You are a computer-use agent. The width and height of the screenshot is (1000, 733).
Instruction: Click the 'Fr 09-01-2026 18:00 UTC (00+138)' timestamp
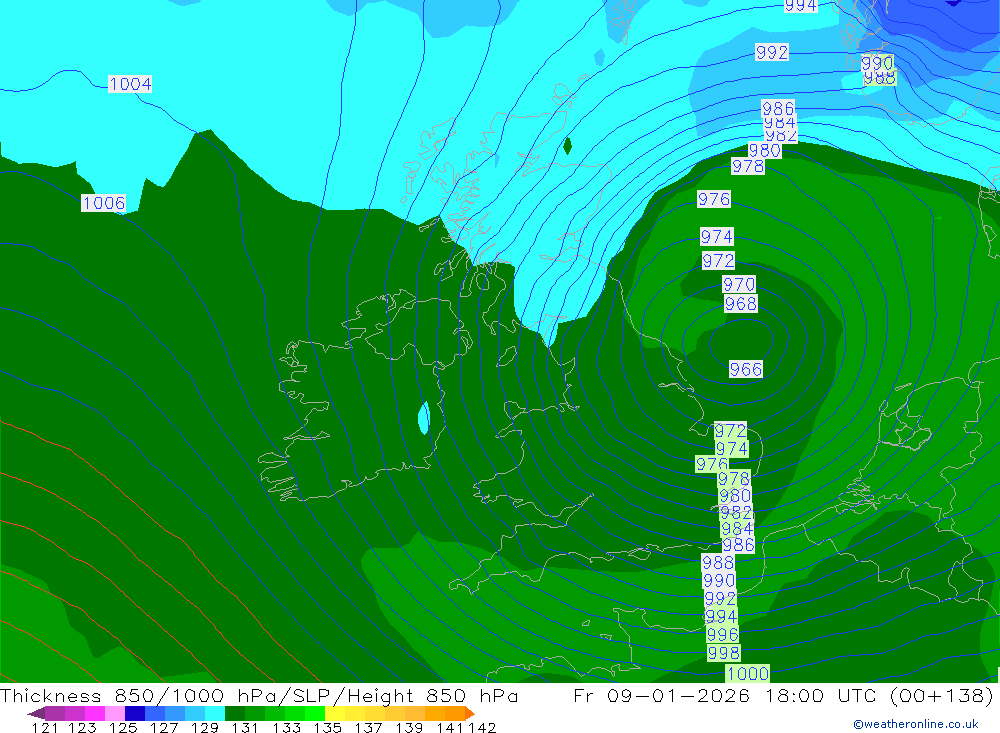[x=784, y=695]
